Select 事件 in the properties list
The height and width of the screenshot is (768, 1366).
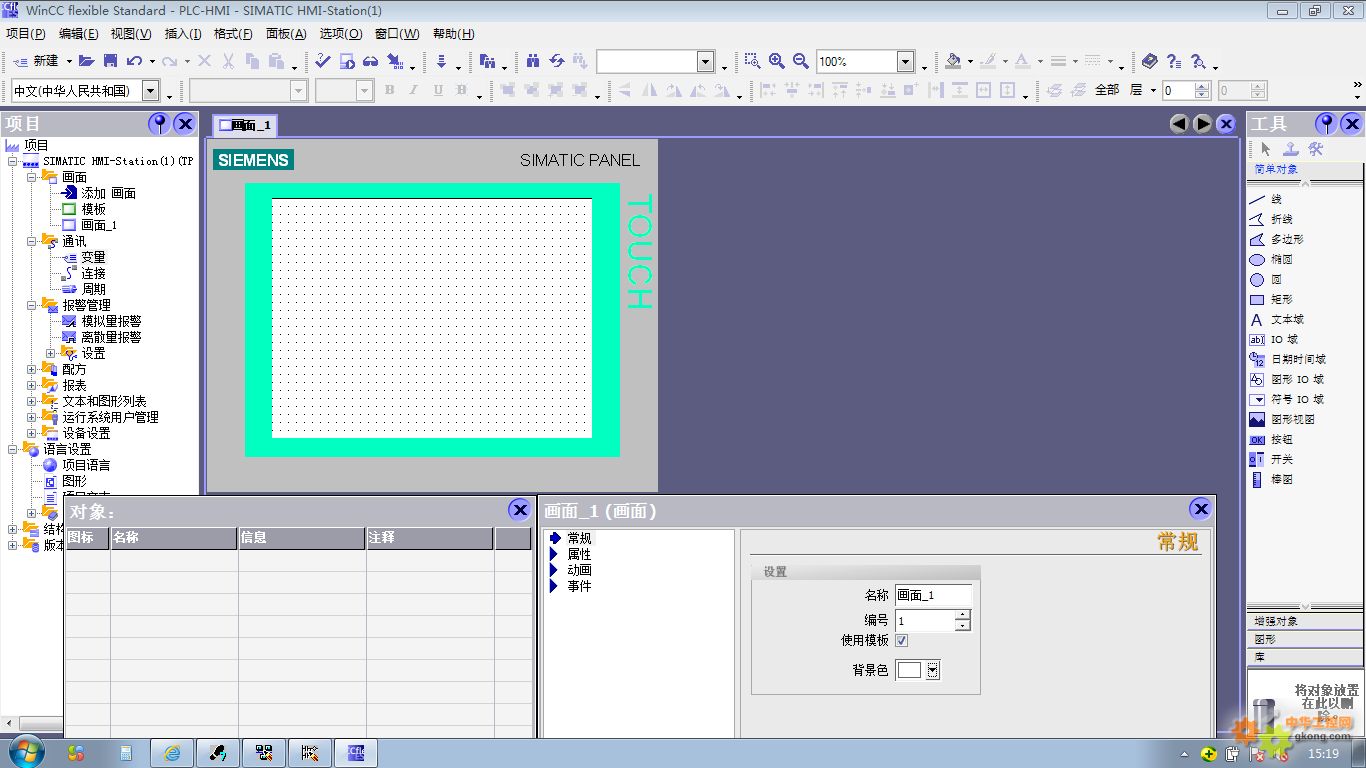(579, 586)
